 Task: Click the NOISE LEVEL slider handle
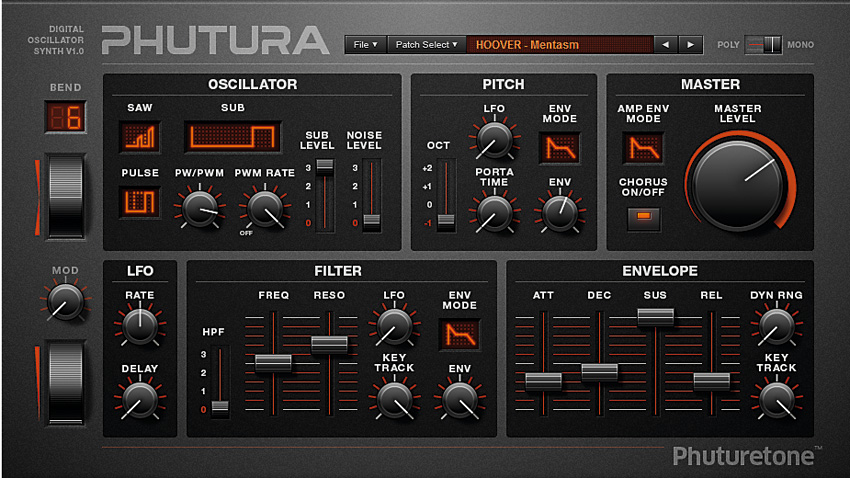371,221
